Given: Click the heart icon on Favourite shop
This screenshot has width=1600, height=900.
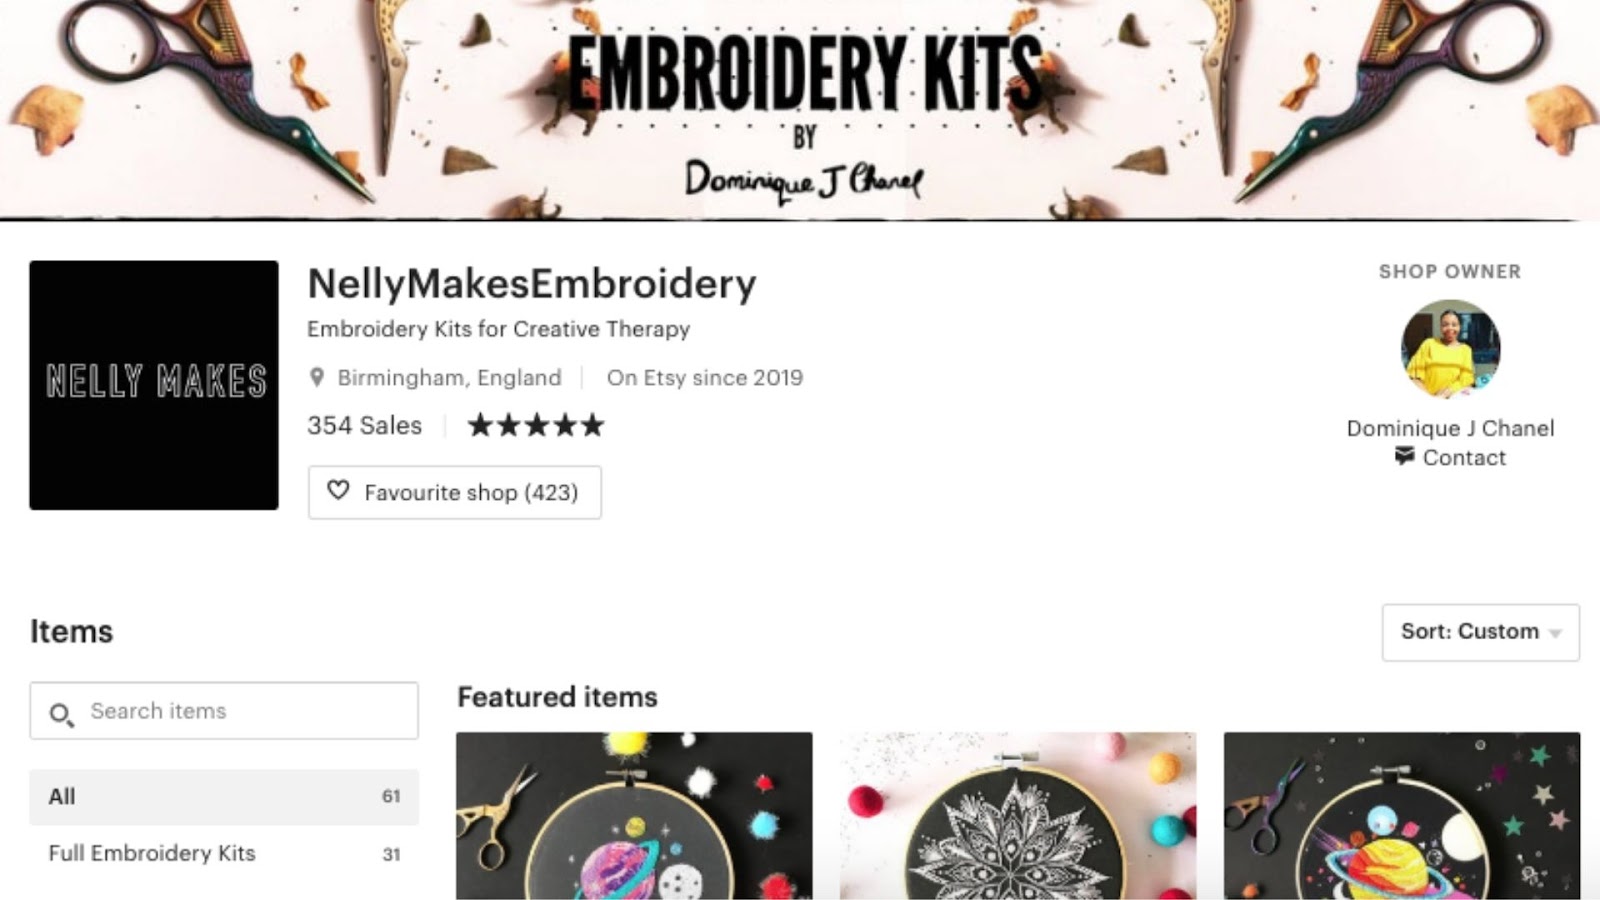Looking at the screenshot, I should click(x=338, y=490).
